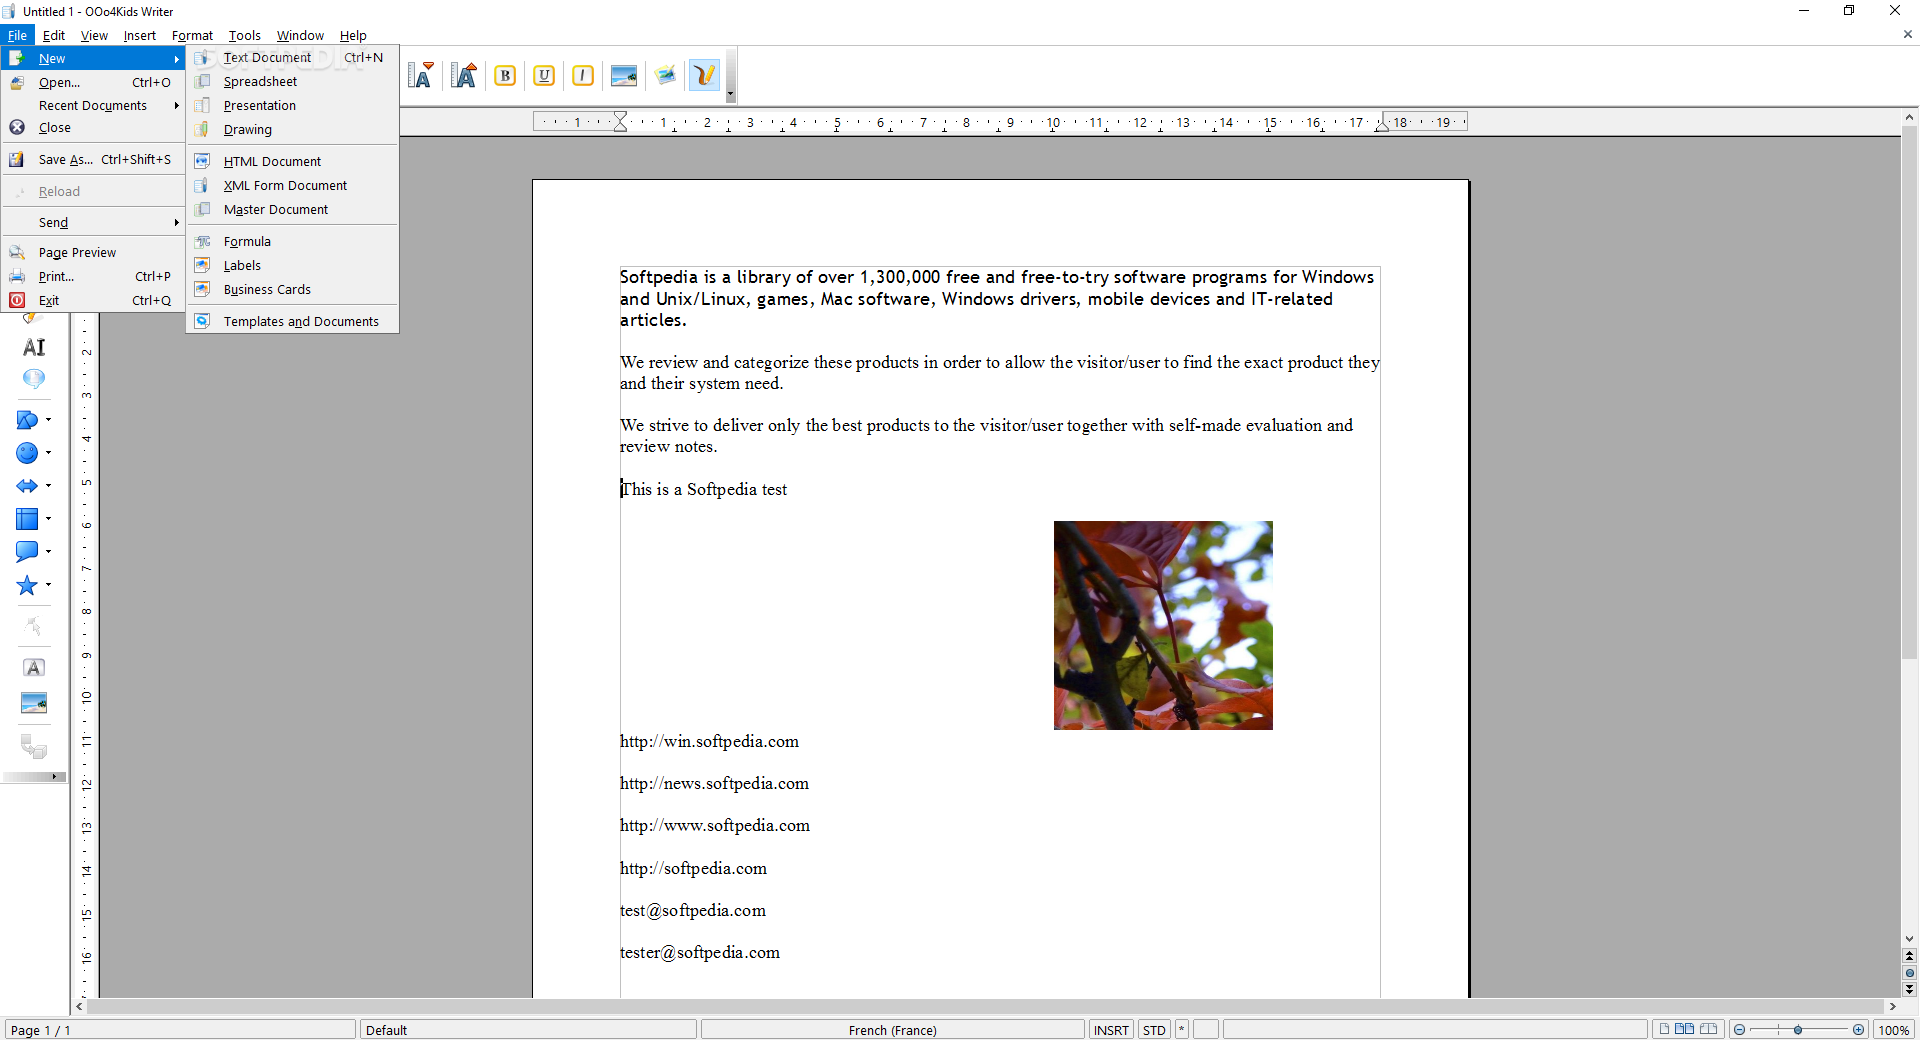Expand the Stars dropdown arrow
The width and height of the screenshot is (1920, 1040).
(48, 585)
